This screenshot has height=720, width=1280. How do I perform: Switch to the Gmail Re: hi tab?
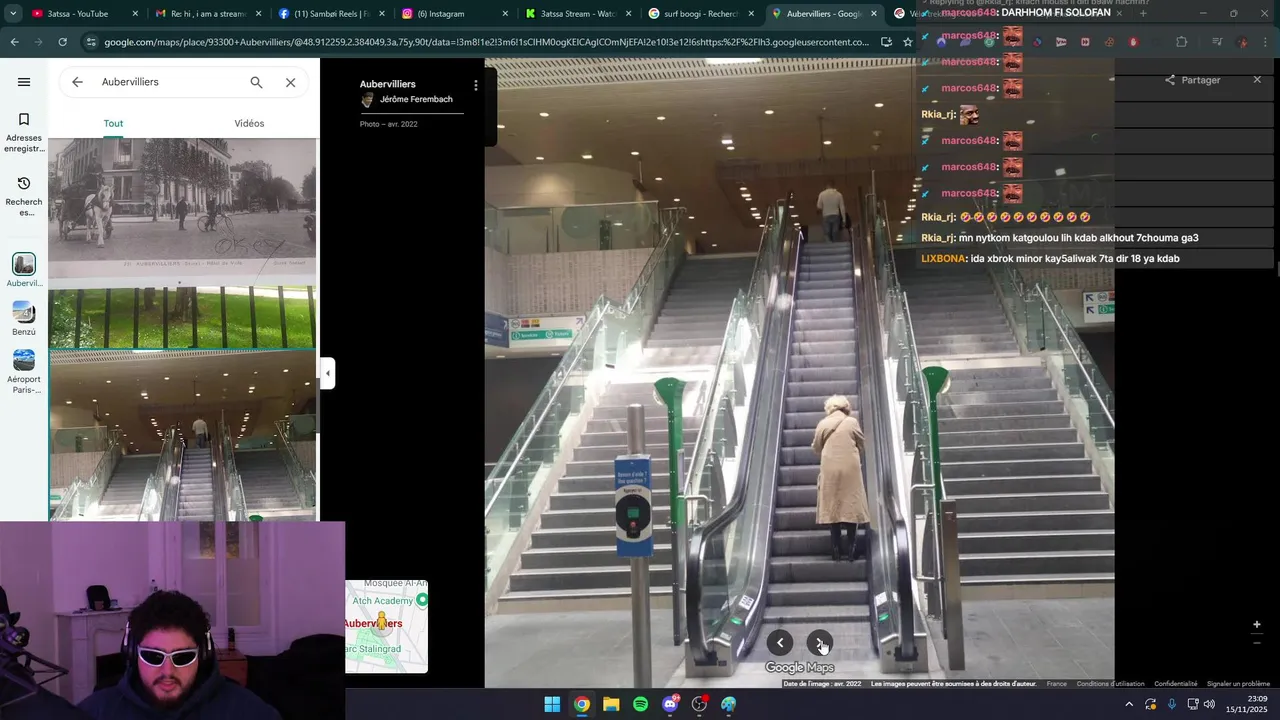pyautogui.click(x=207, y=14)
